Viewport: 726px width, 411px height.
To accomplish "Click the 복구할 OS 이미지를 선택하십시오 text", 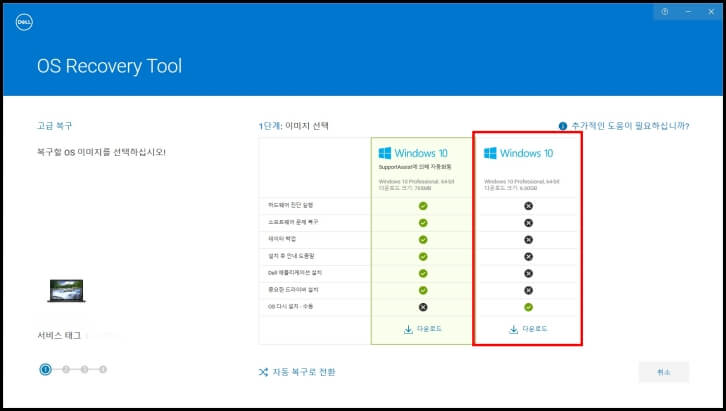I will tap(101, 152).
